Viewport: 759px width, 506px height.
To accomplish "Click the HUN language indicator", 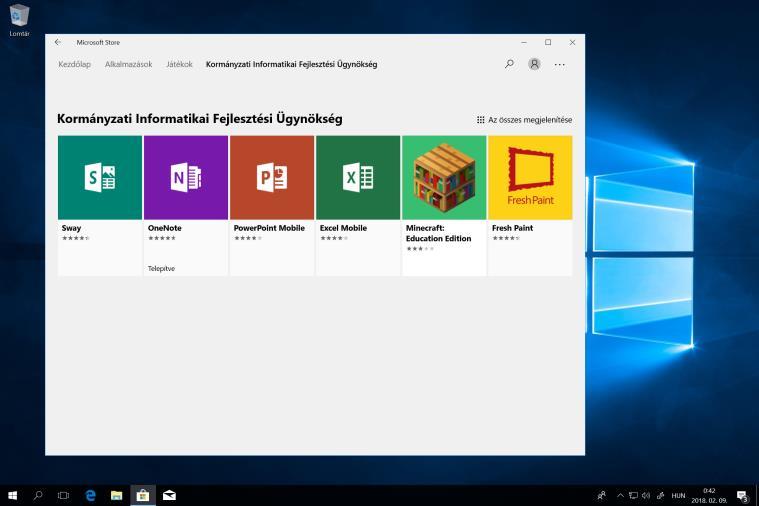I will click(x=678, y=495).
